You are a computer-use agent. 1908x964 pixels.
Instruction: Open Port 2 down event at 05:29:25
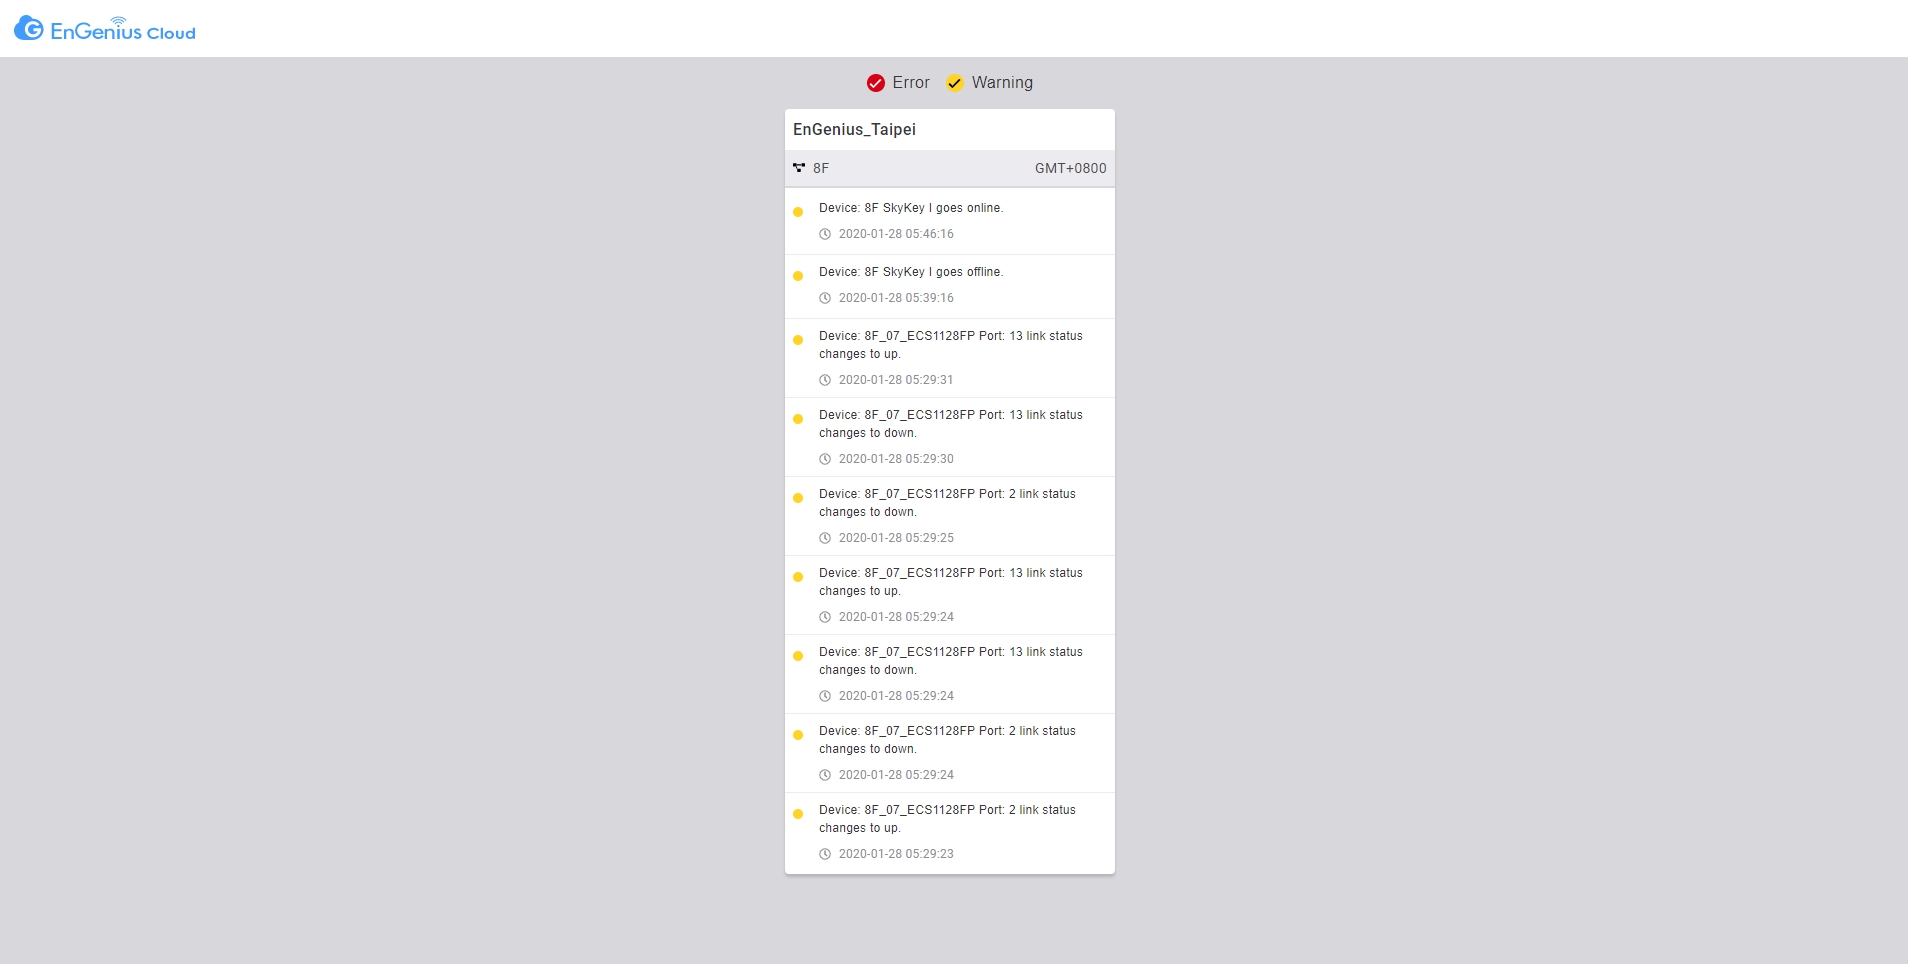(950, 516)
